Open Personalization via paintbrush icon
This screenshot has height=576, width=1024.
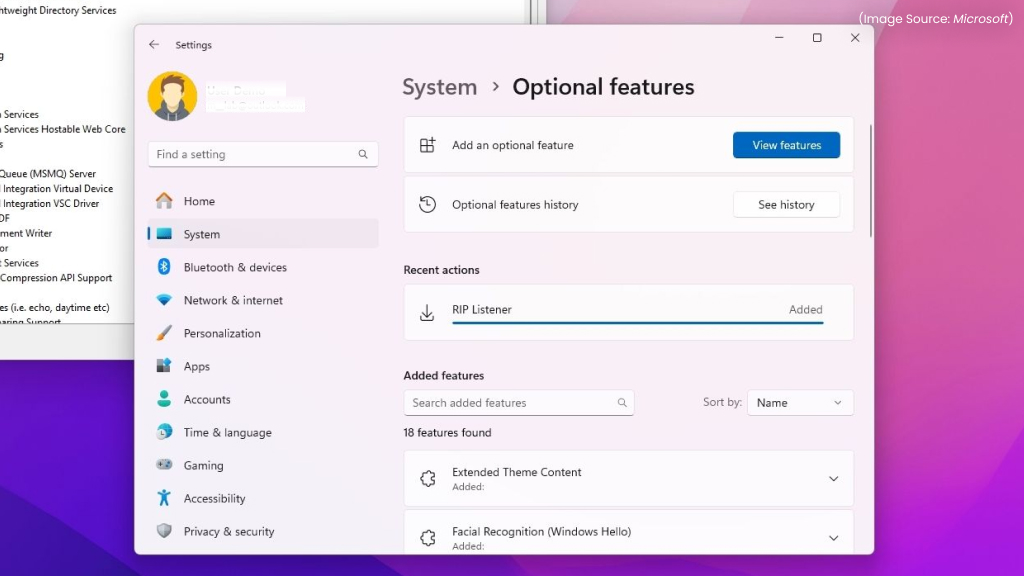point(164,333)
